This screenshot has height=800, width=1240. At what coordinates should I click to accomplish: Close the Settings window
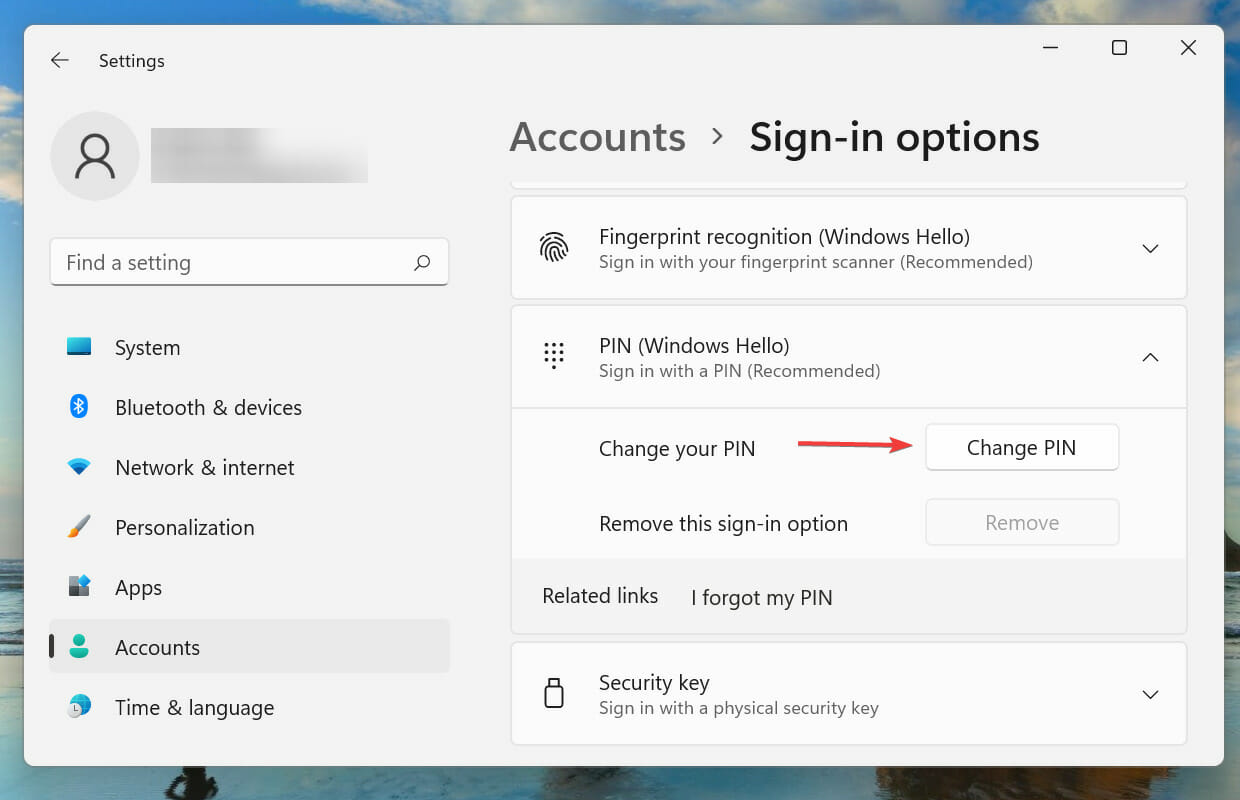point(1188,47)
